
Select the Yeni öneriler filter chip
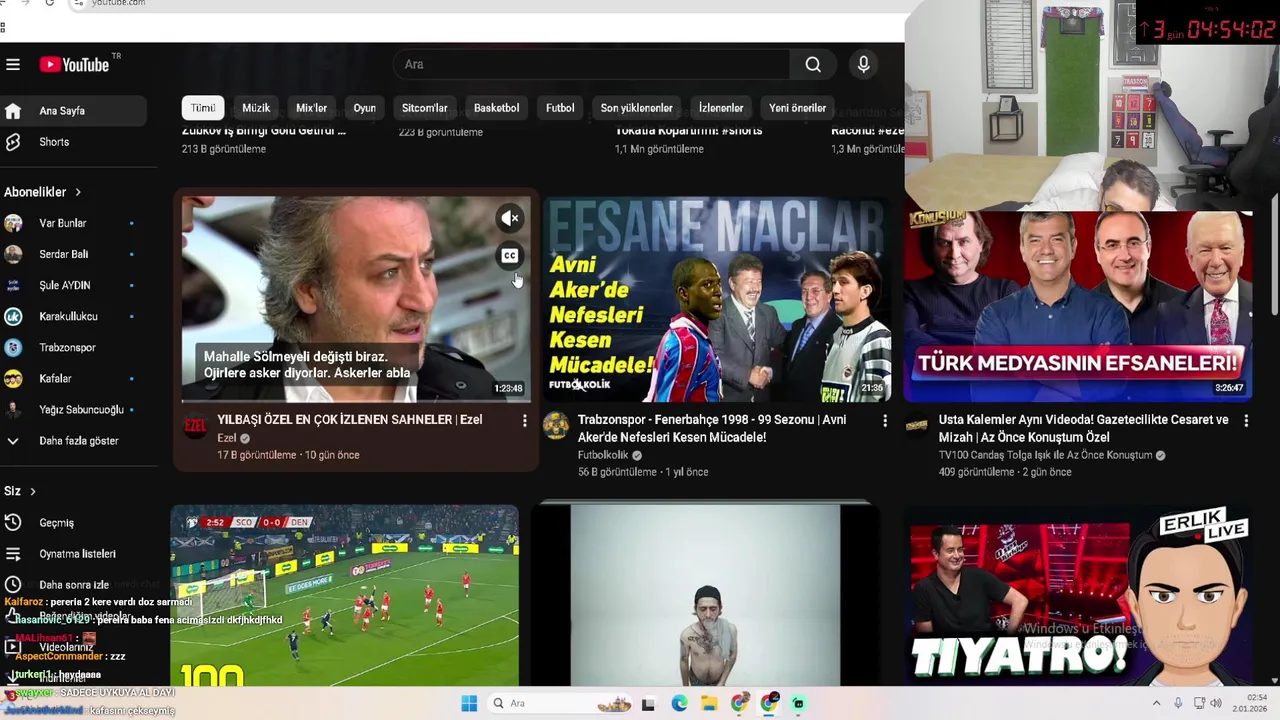tap(797, 108)
